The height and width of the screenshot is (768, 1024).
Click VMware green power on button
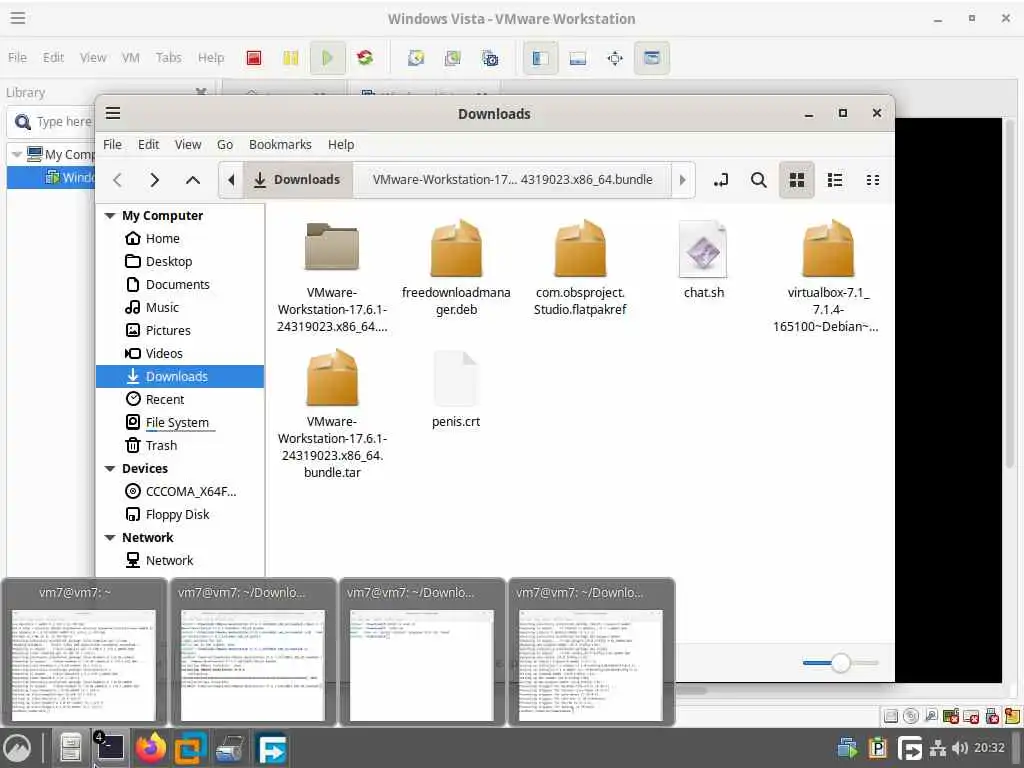coord(327,58)
